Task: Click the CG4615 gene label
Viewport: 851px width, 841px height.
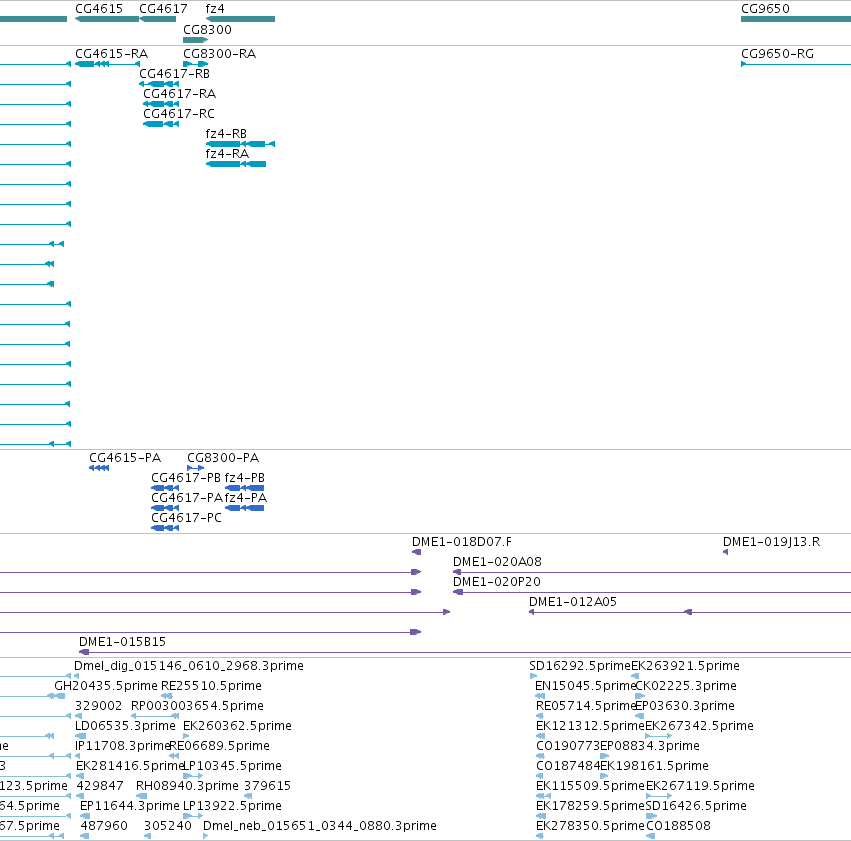Action: coord(99,9)
